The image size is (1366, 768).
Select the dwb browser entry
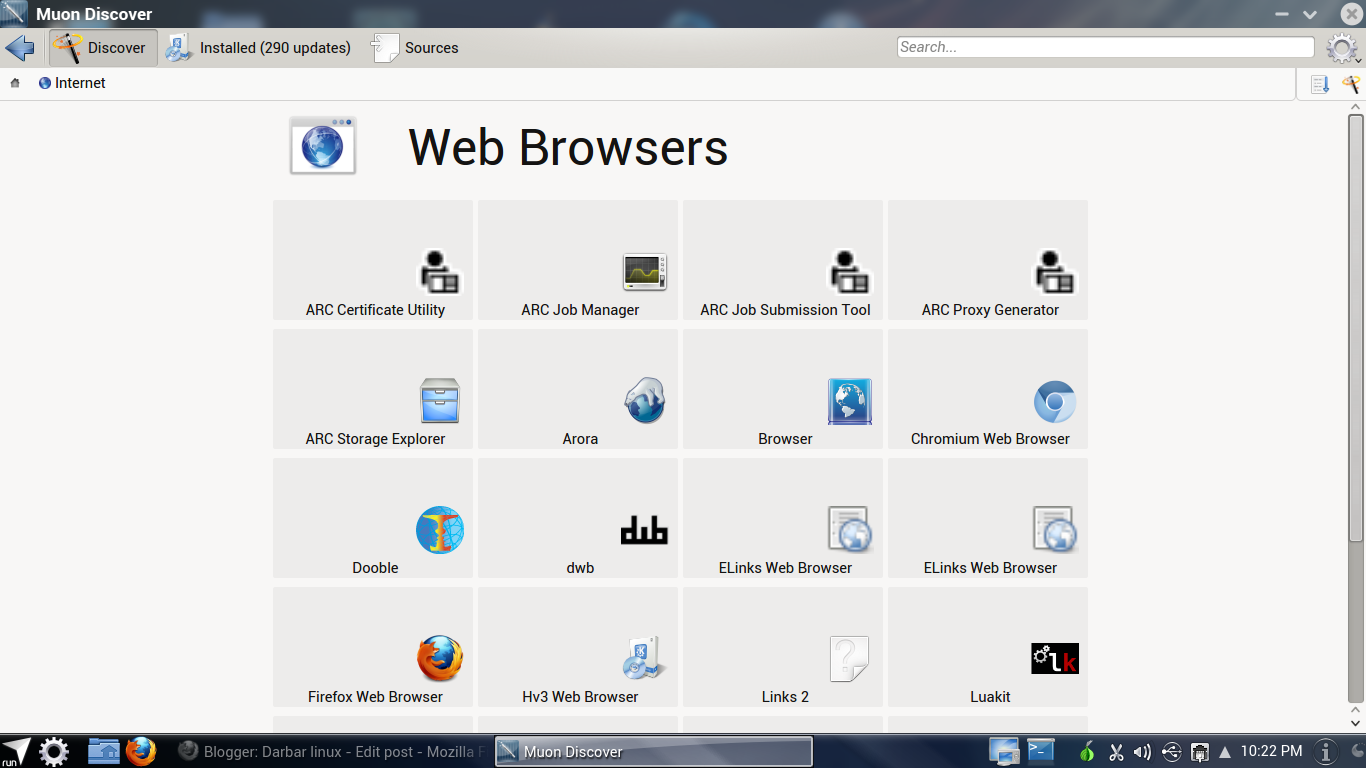[x=578, y=518]
